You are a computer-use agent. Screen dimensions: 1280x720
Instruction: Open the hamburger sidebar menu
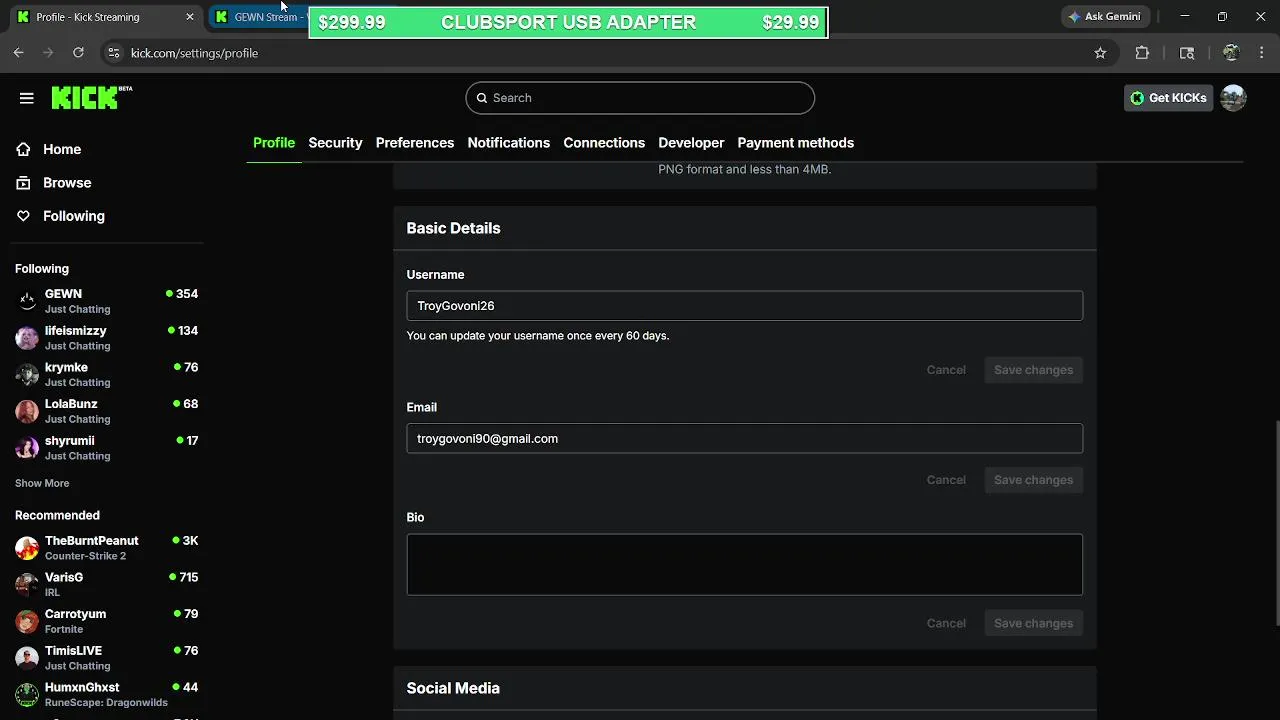click(x=27, y=98)
